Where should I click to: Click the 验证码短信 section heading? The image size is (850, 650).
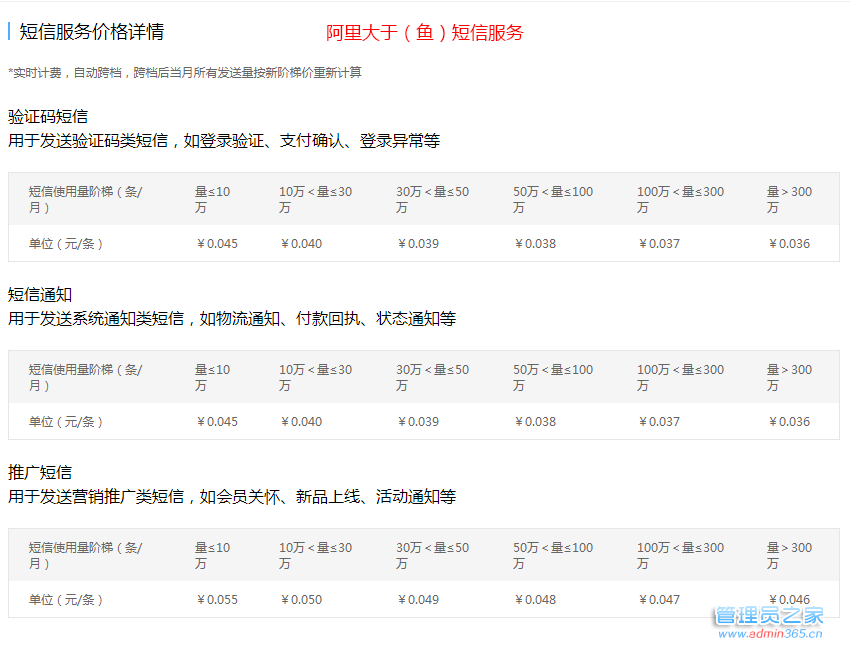pos(48,117)
